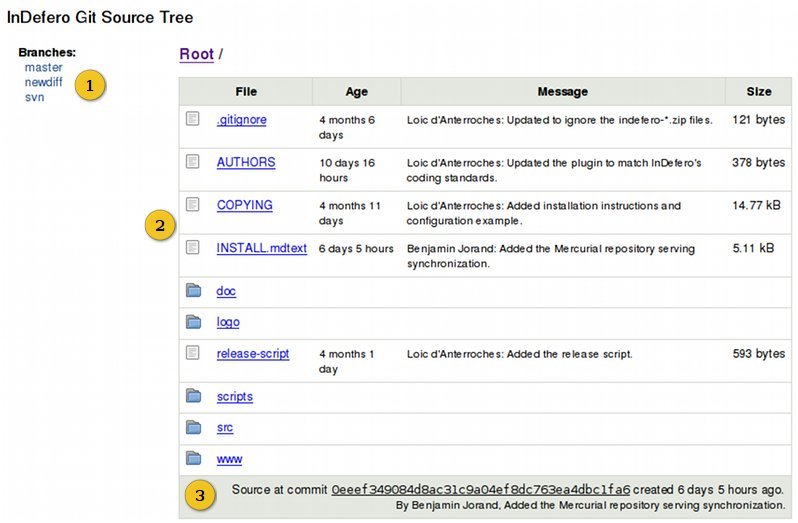This screenshot has width=798, height=523.
Task: Click the file icon beside .gitignore
Action: [192, 119]
